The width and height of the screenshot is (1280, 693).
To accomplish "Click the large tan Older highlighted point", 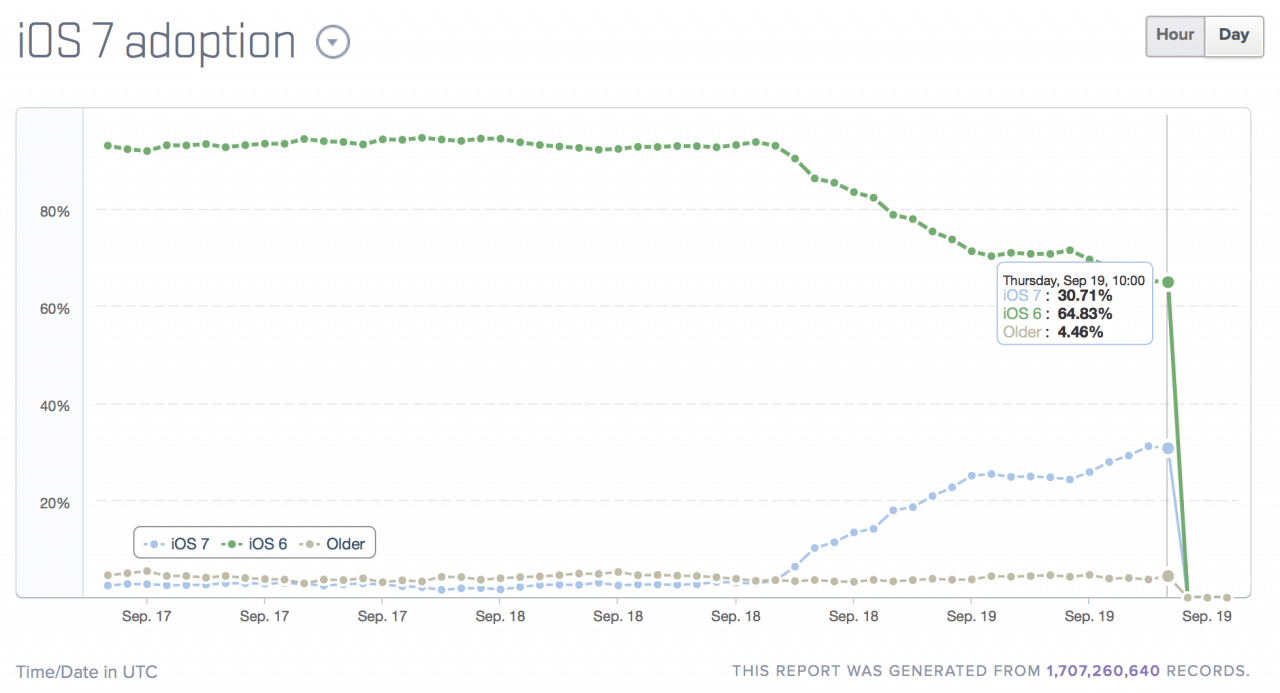I will [1167, 576].
